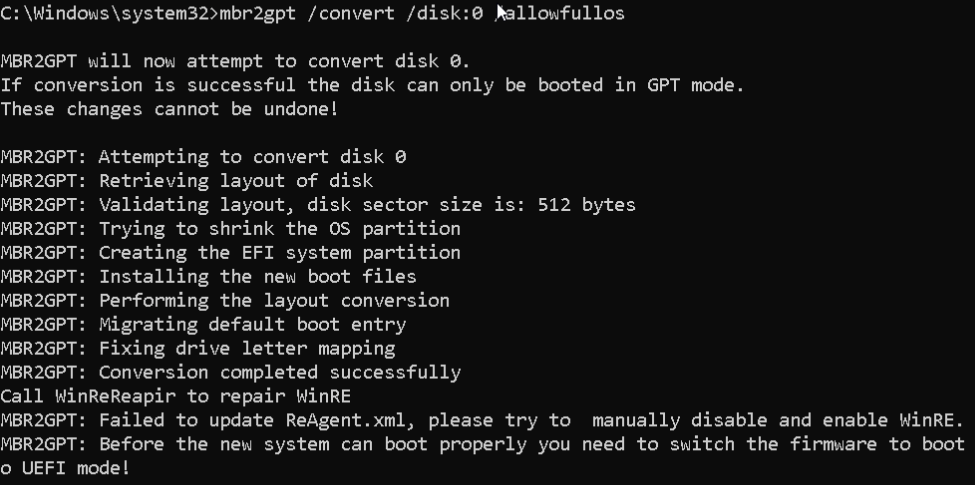Click the '512 bytes' sector size text

586,205
